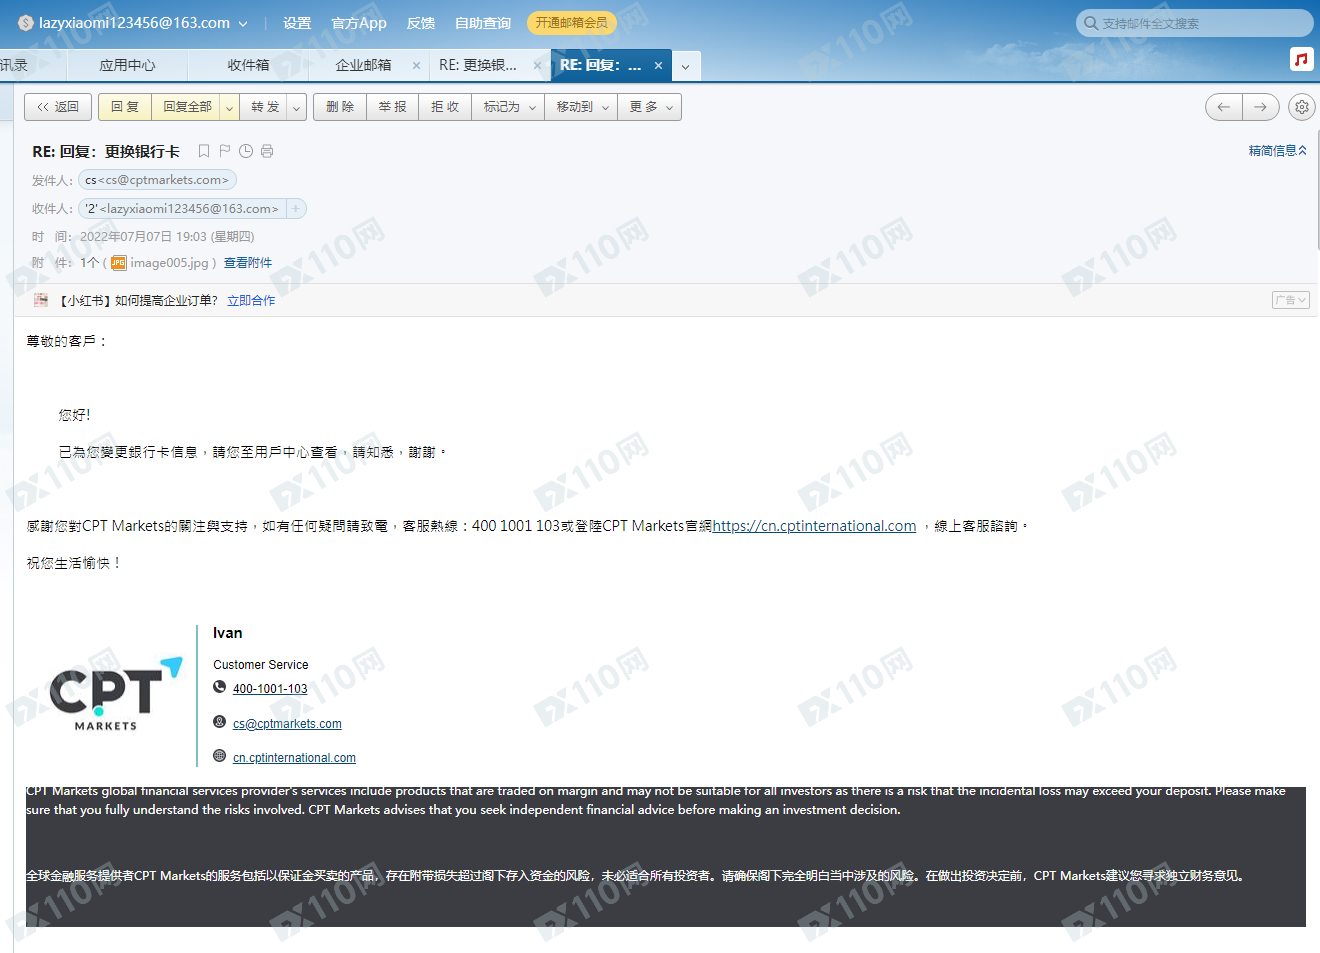Click the globe icon in signature
1320x953 pixels.
click(x=220, y=756)
